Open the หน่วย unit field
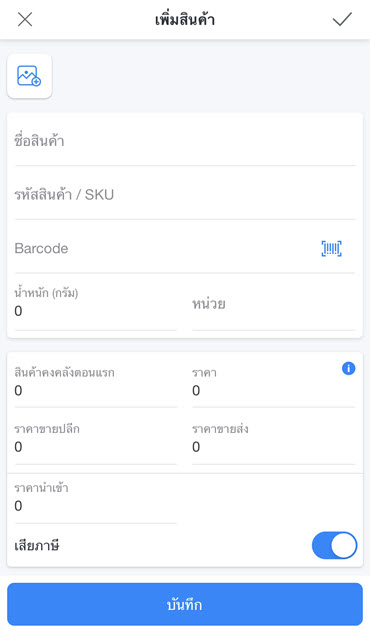Screen dimensions: 370x640 click(x=273, y=304)
